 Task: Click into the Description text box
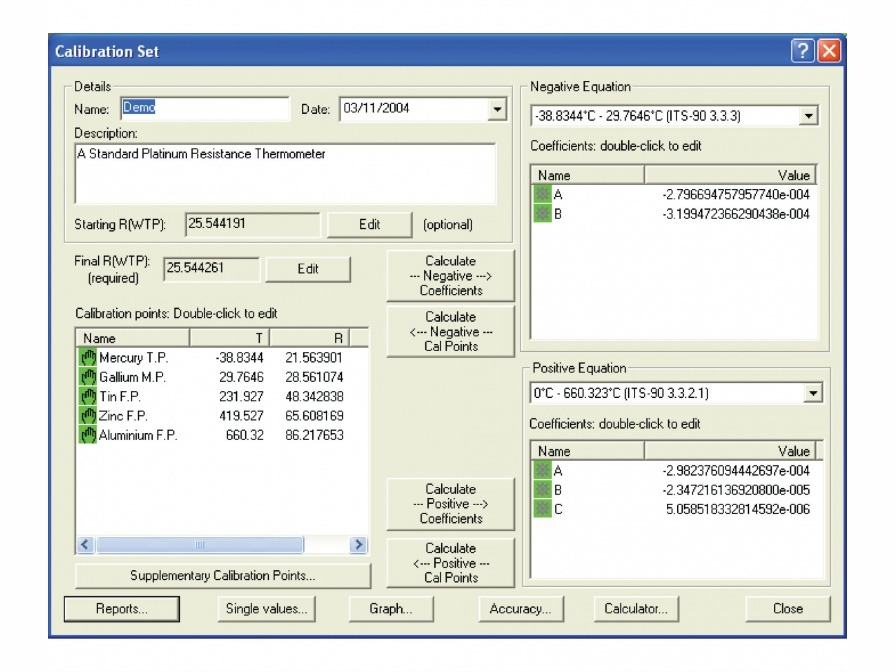285,174
